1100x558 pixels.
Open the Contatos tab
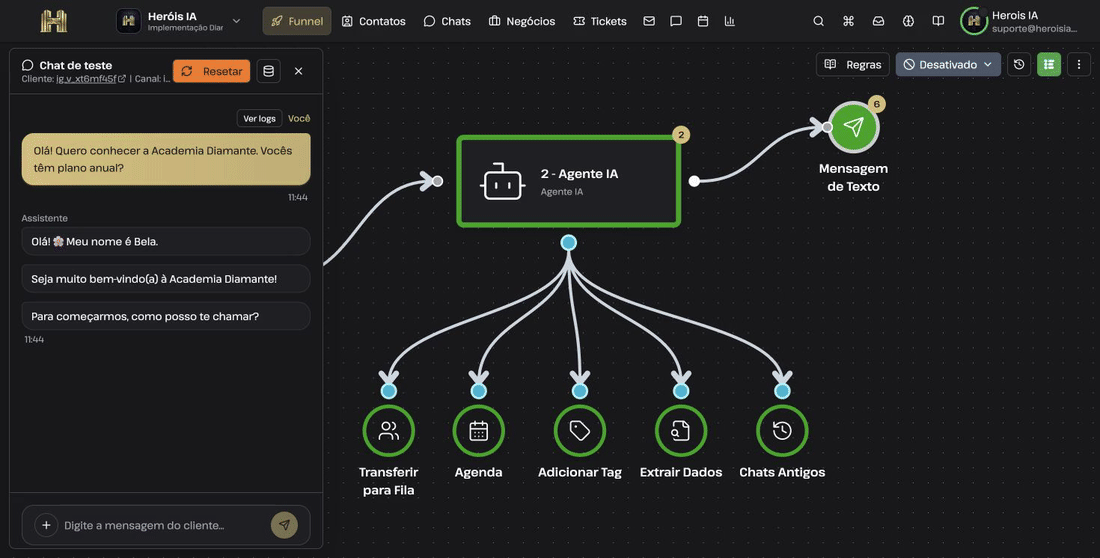373,21
